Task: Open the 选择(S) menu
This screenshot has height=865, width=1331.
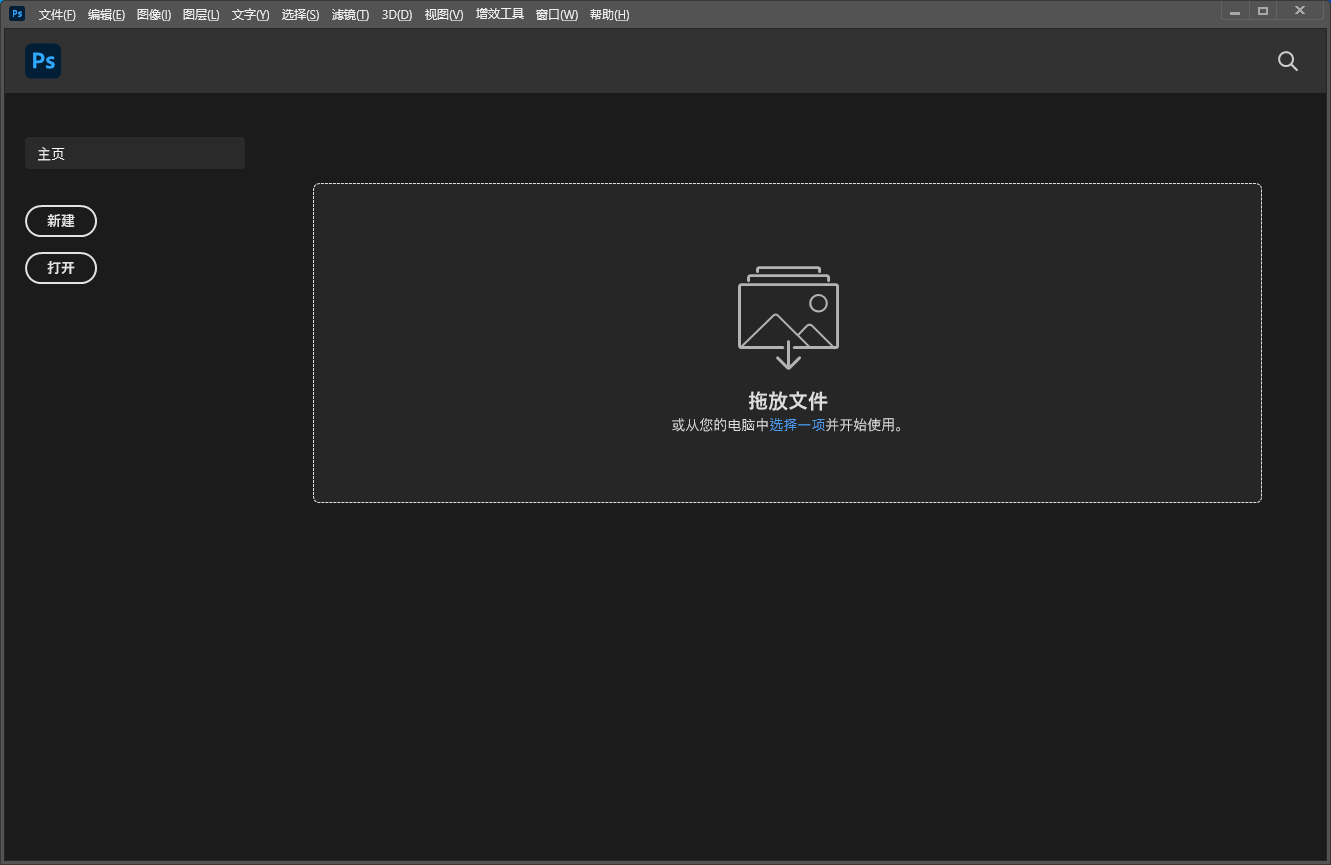Action: pos(300,15)
